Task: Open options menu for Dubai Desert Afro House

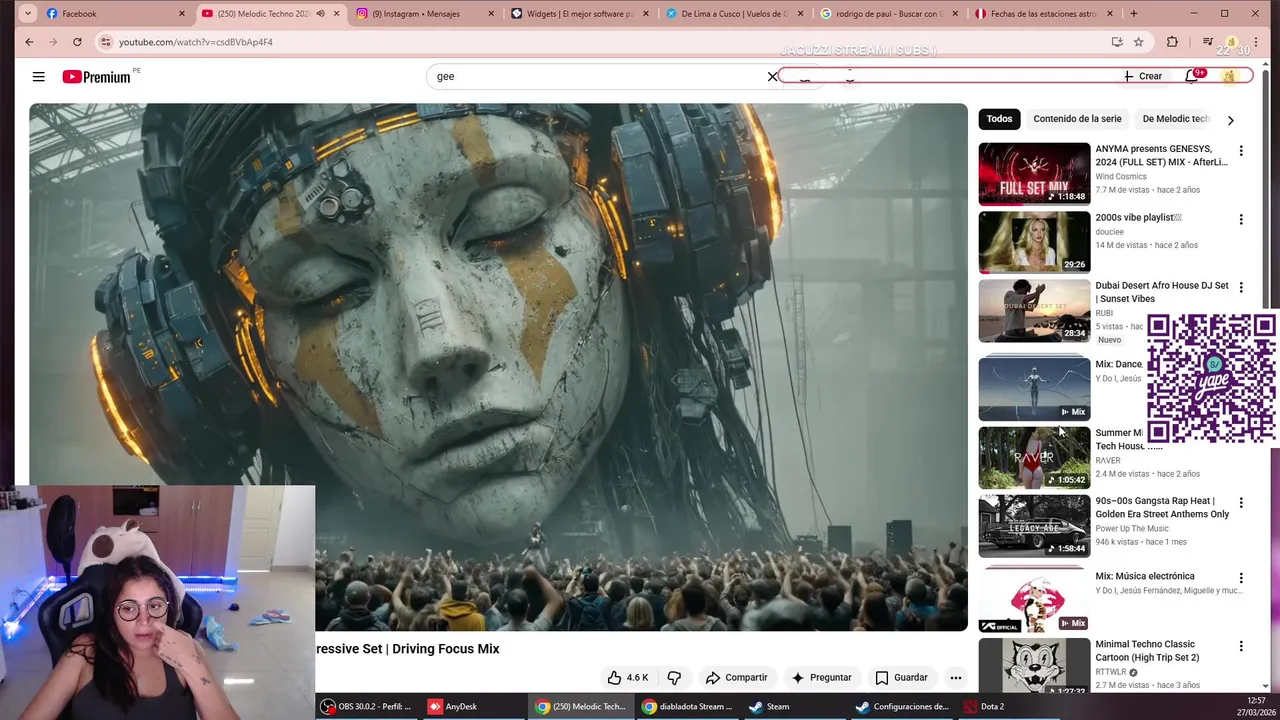Action: tap(1241, 287)
